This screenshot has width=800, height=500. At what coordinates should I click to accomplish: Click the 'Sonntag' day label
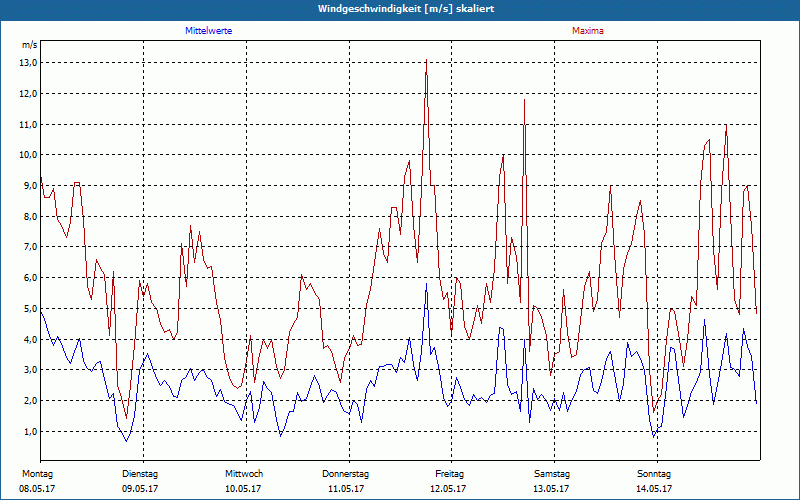point(654,474)
